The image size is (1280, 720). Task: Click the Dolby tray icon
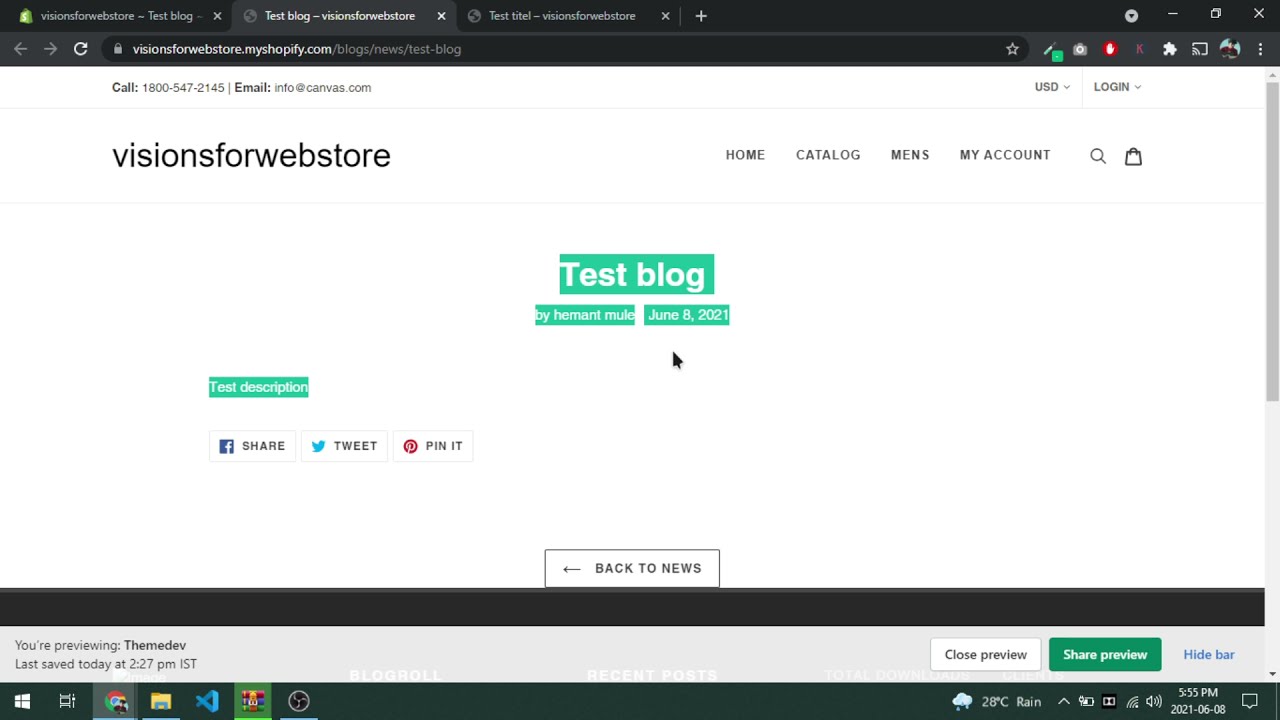pyautogui.click(x=1109, y=701)
